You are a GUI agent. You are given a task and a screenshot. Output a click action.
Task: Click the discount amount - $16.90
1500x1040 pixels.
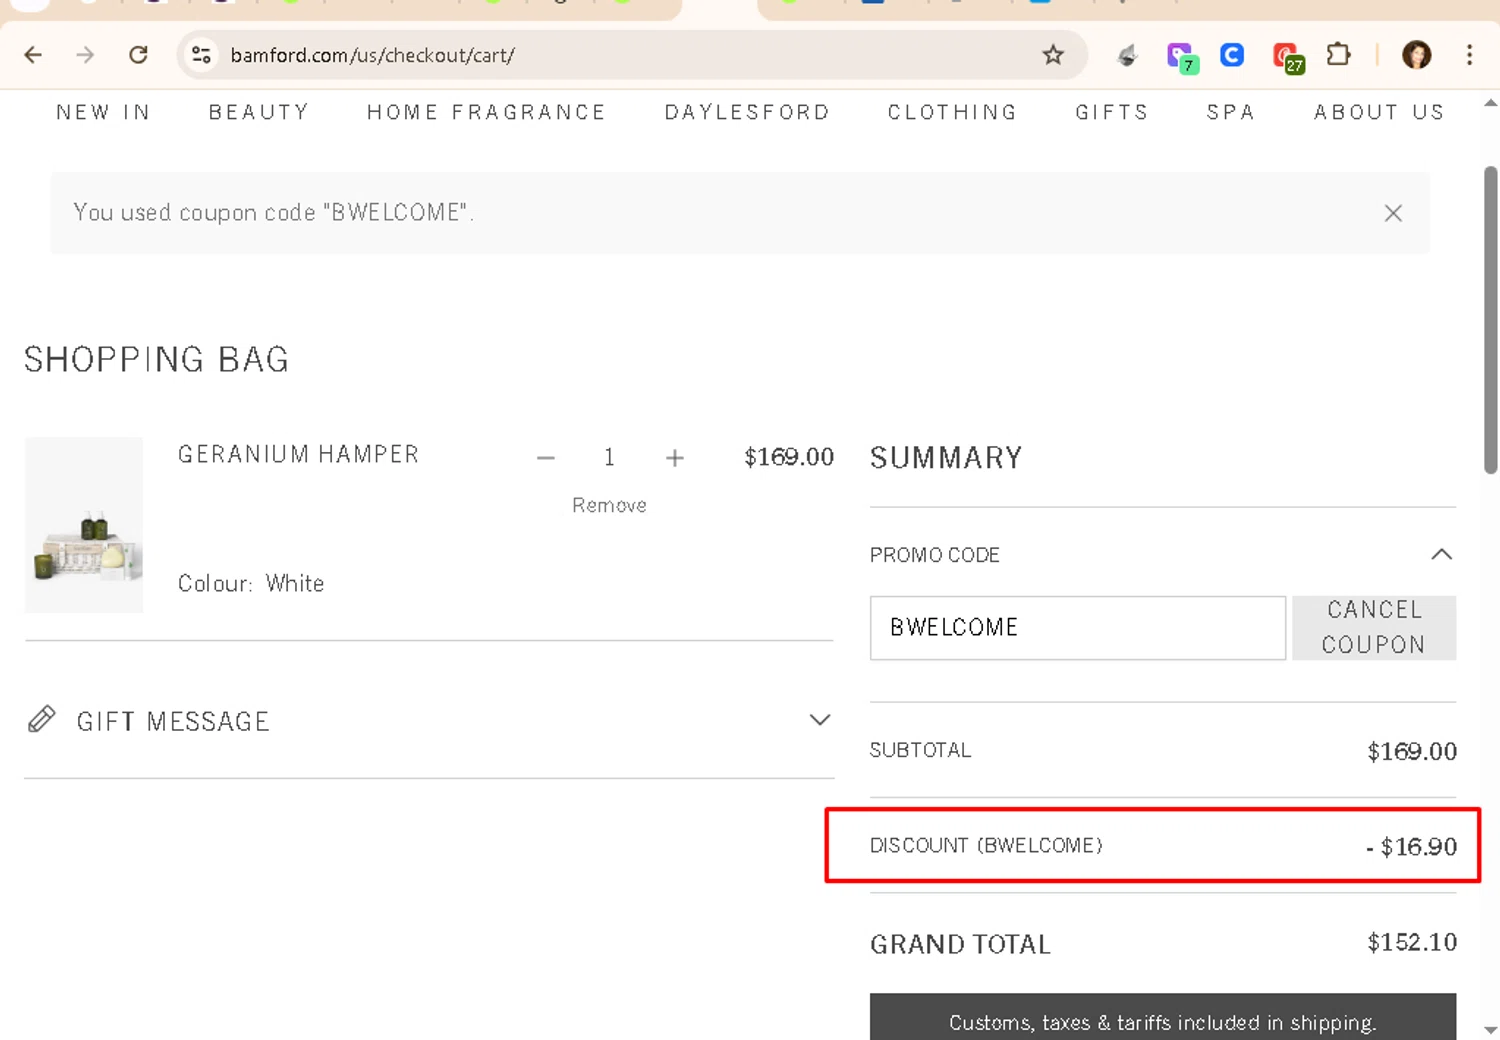pyautogui.click(x=1411, y=847)
